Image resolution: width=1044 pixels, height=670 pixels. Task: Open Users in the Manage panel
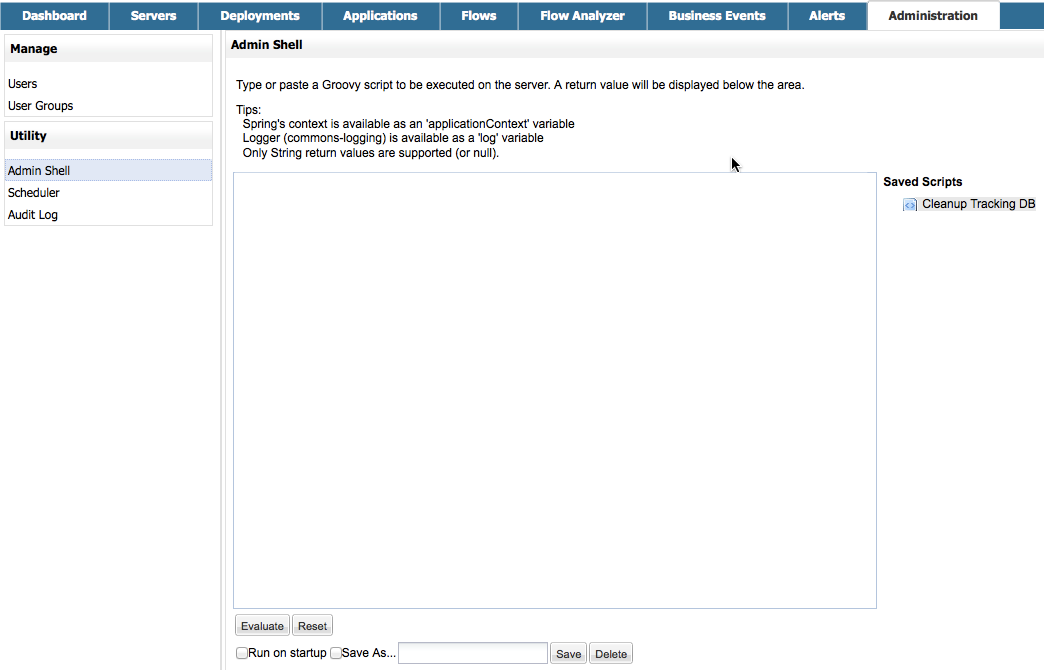(x=23, y=84)
